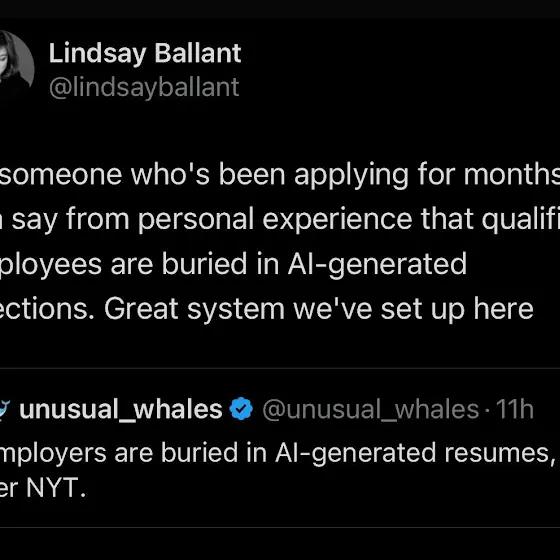Click the word "Ballant" in the display name
Screen dimensions: 560x560
198,54
